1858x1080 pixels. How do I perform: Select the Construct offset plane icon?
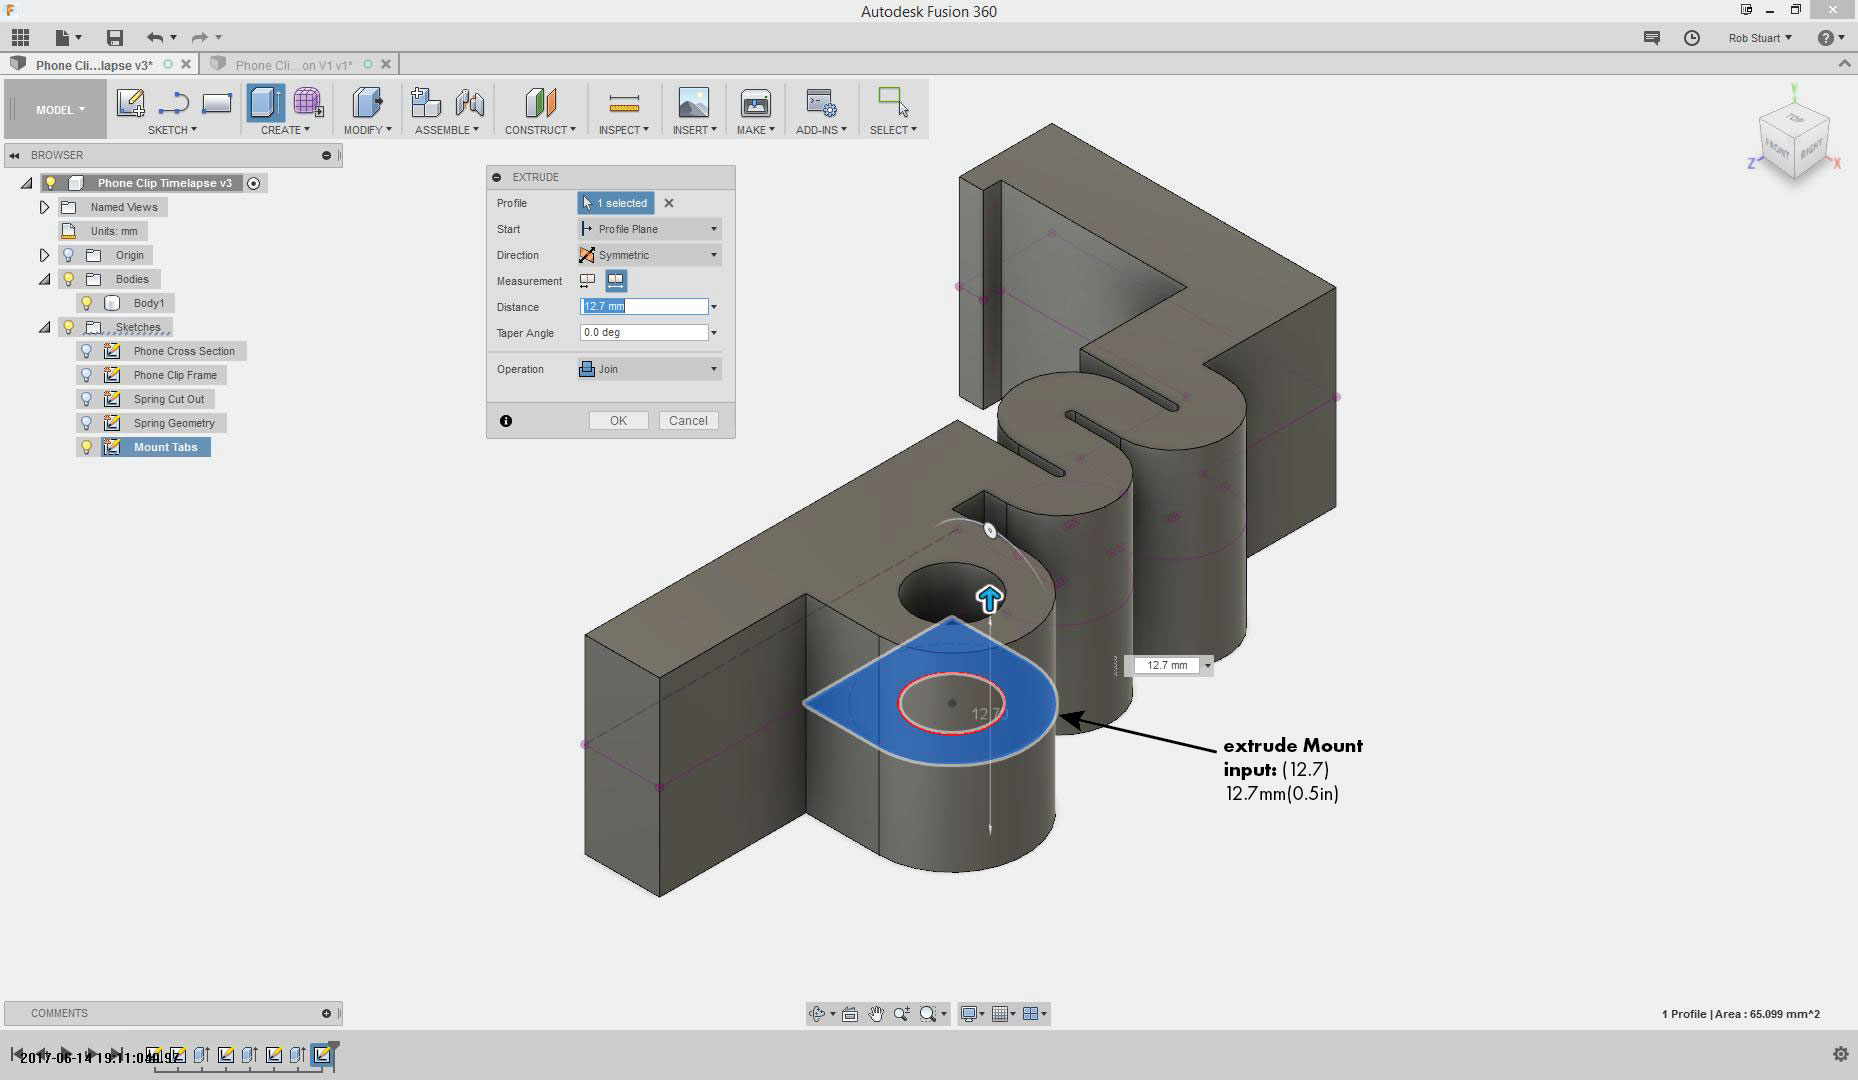pyautogui.click(x=540, y=103)
